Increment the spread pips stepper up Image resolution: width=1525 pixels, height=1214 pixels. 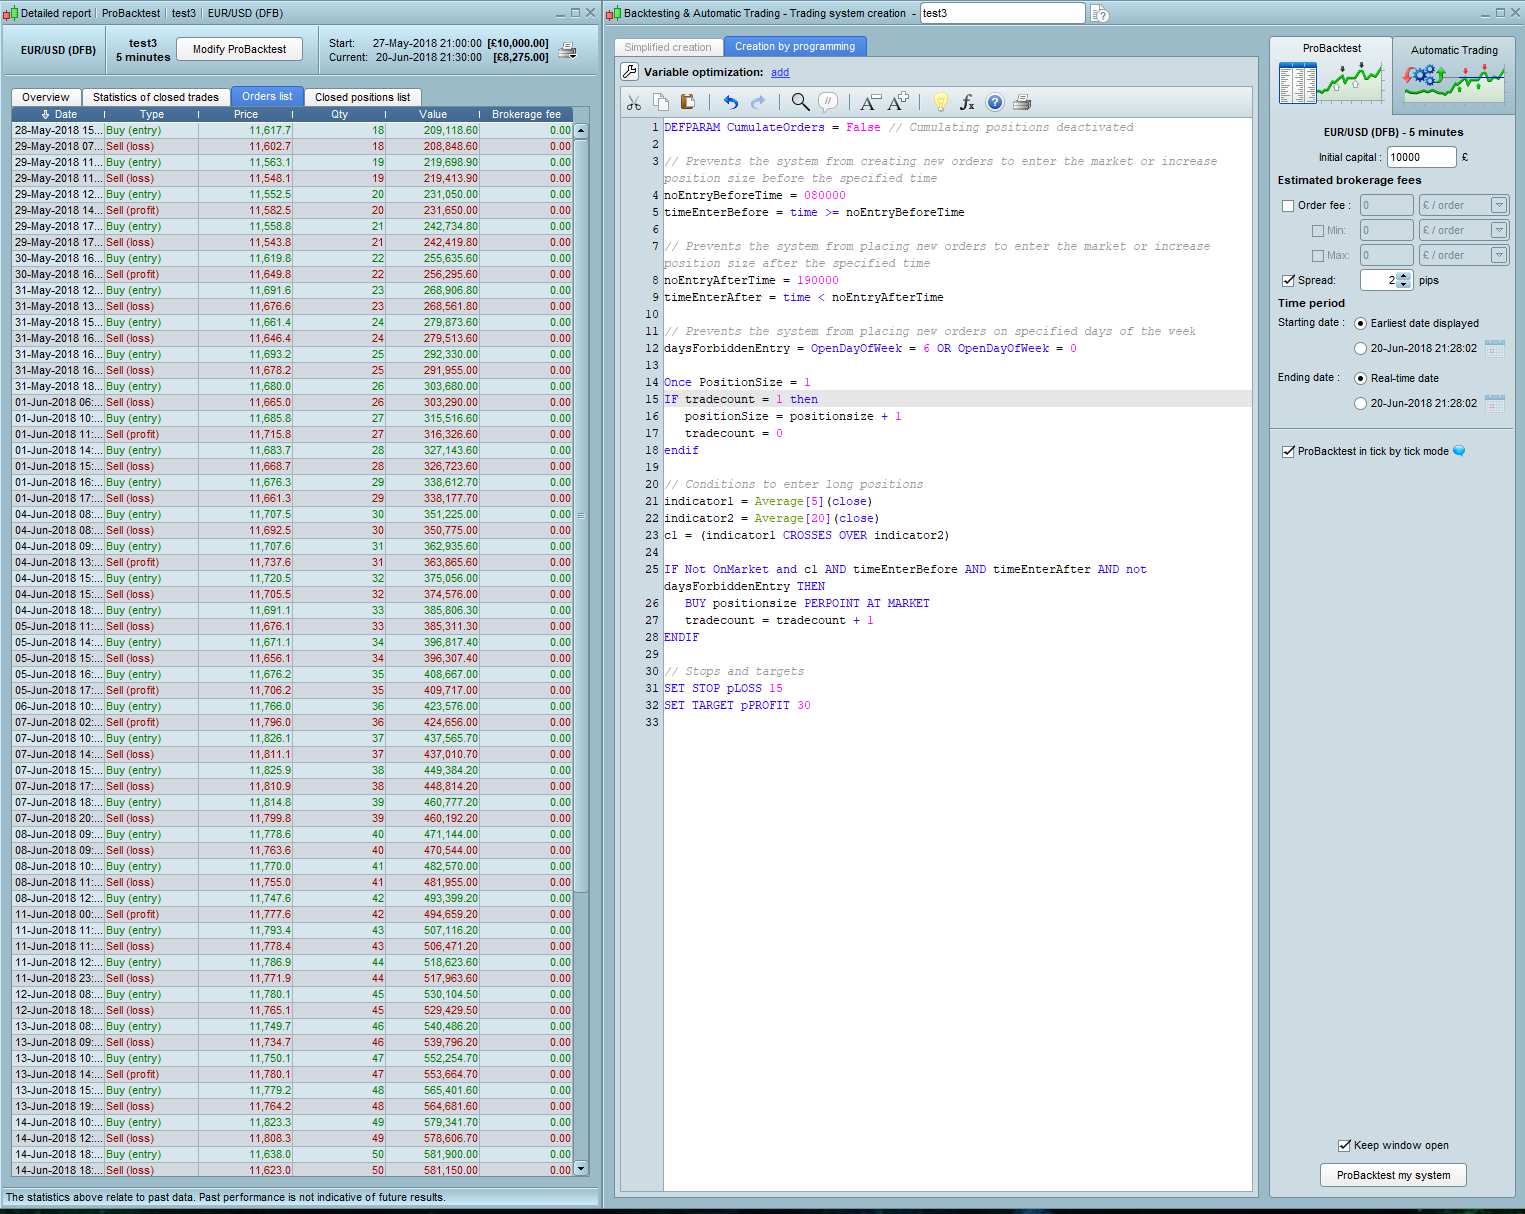tap(1403, 276)
